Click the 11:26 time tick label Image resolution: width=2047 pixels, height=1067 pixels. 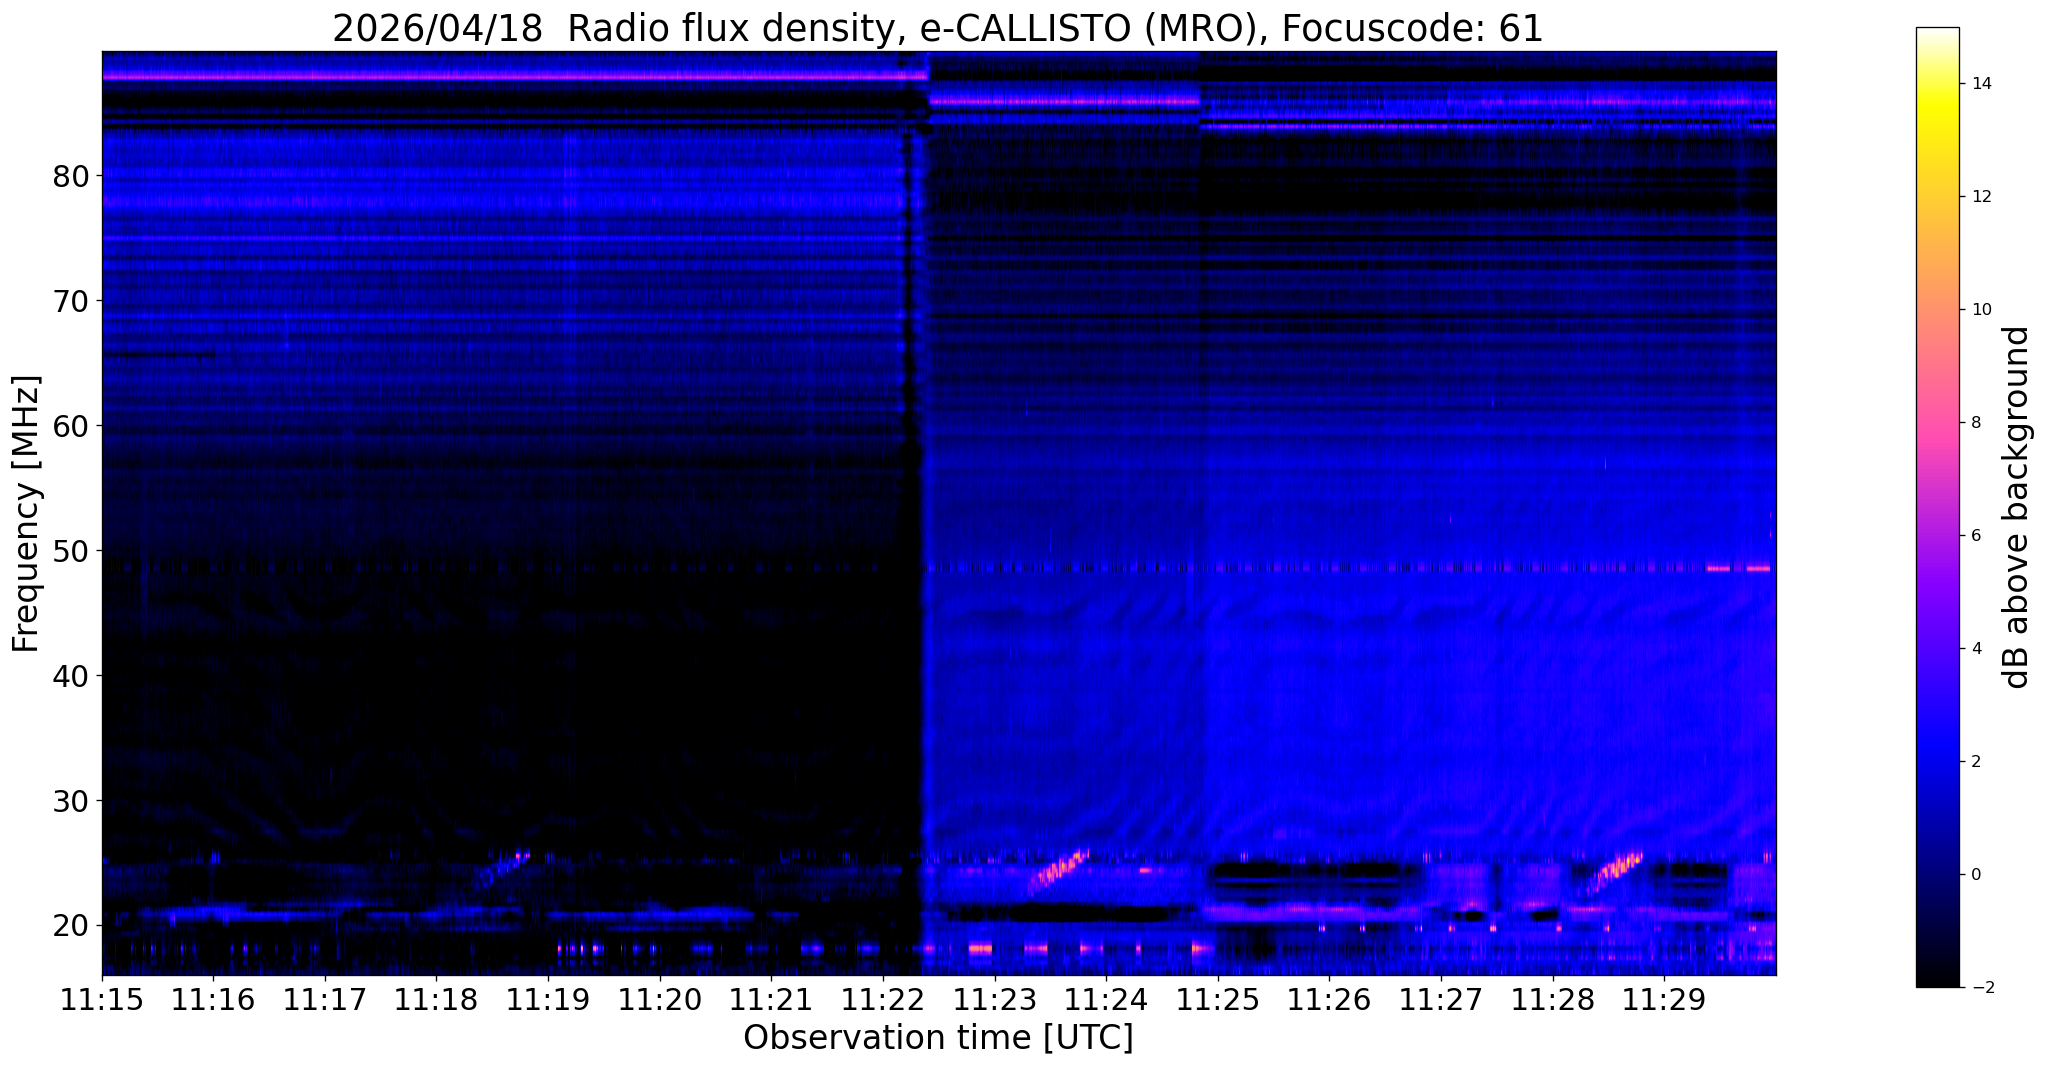point(1329,1001)
